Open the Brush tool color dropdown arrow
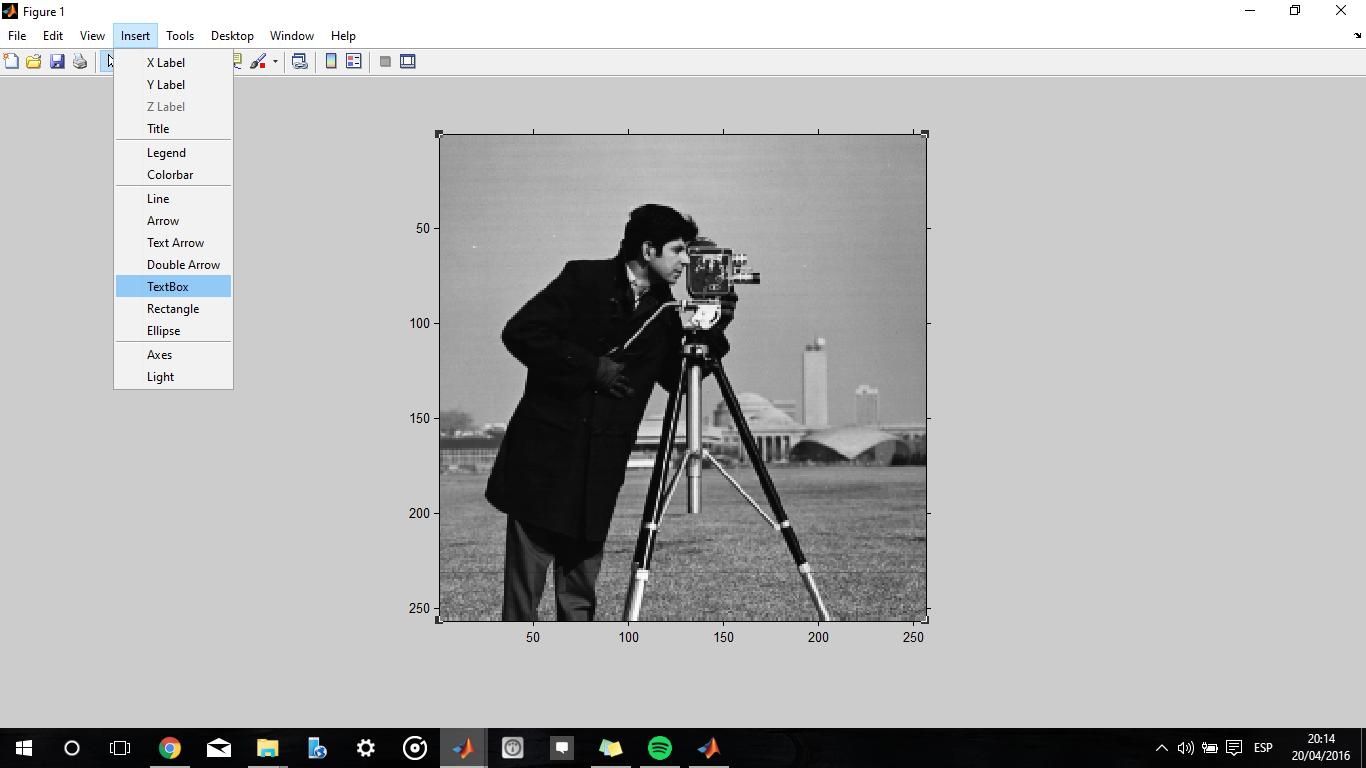This screenshot has width=1366, height=768. point(275,62)
